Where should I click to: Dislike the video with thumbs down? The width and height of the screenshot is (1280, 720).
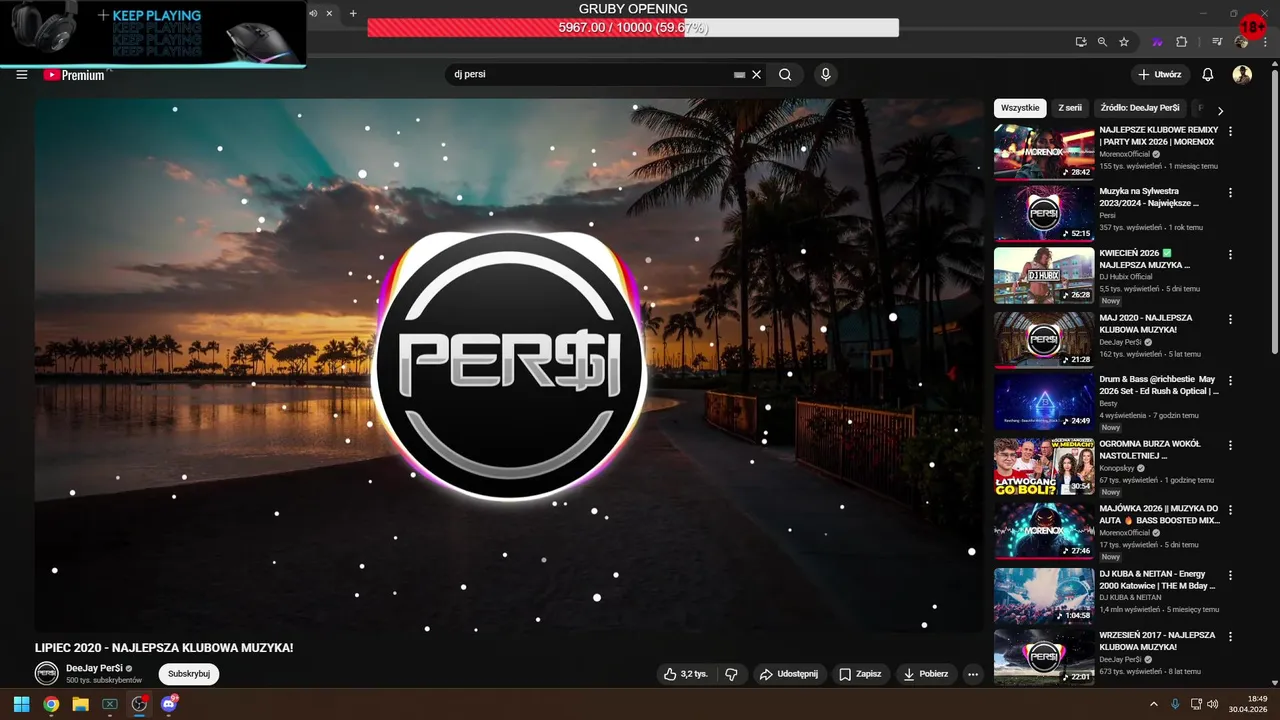click(731, 674)
